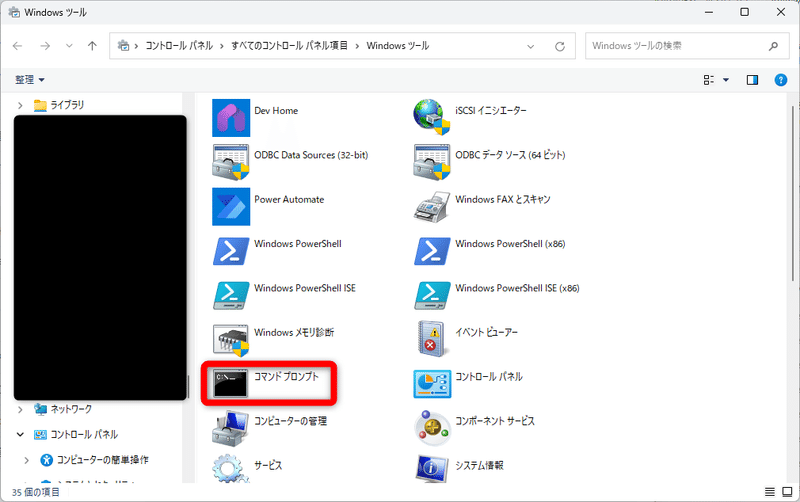Click the Dev Home label text
Viewport: 800px width, 502px height.
(276, 111)
